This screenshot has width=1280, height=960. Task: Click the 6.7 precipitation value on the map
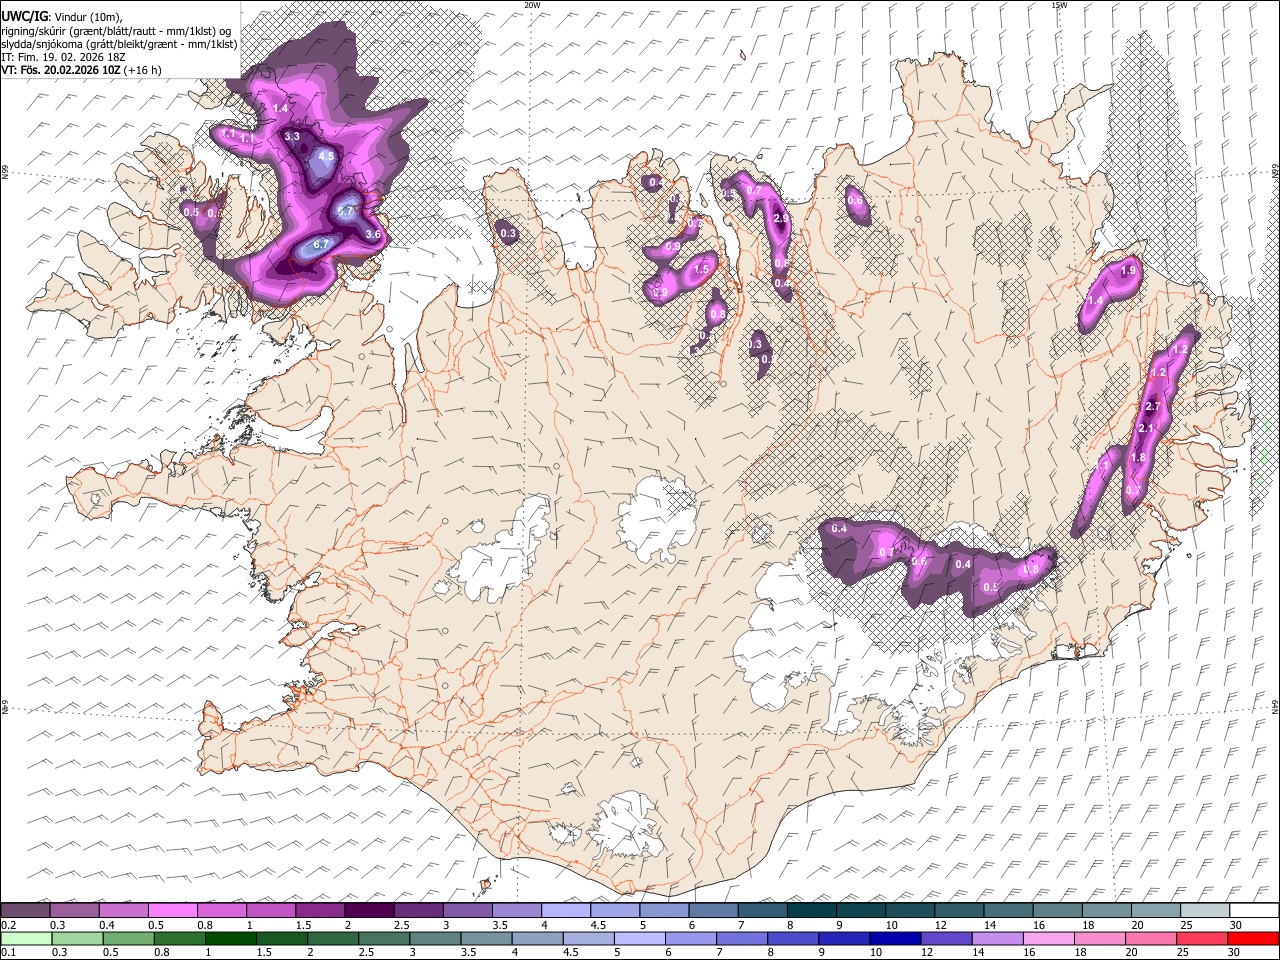click(321, 244)
